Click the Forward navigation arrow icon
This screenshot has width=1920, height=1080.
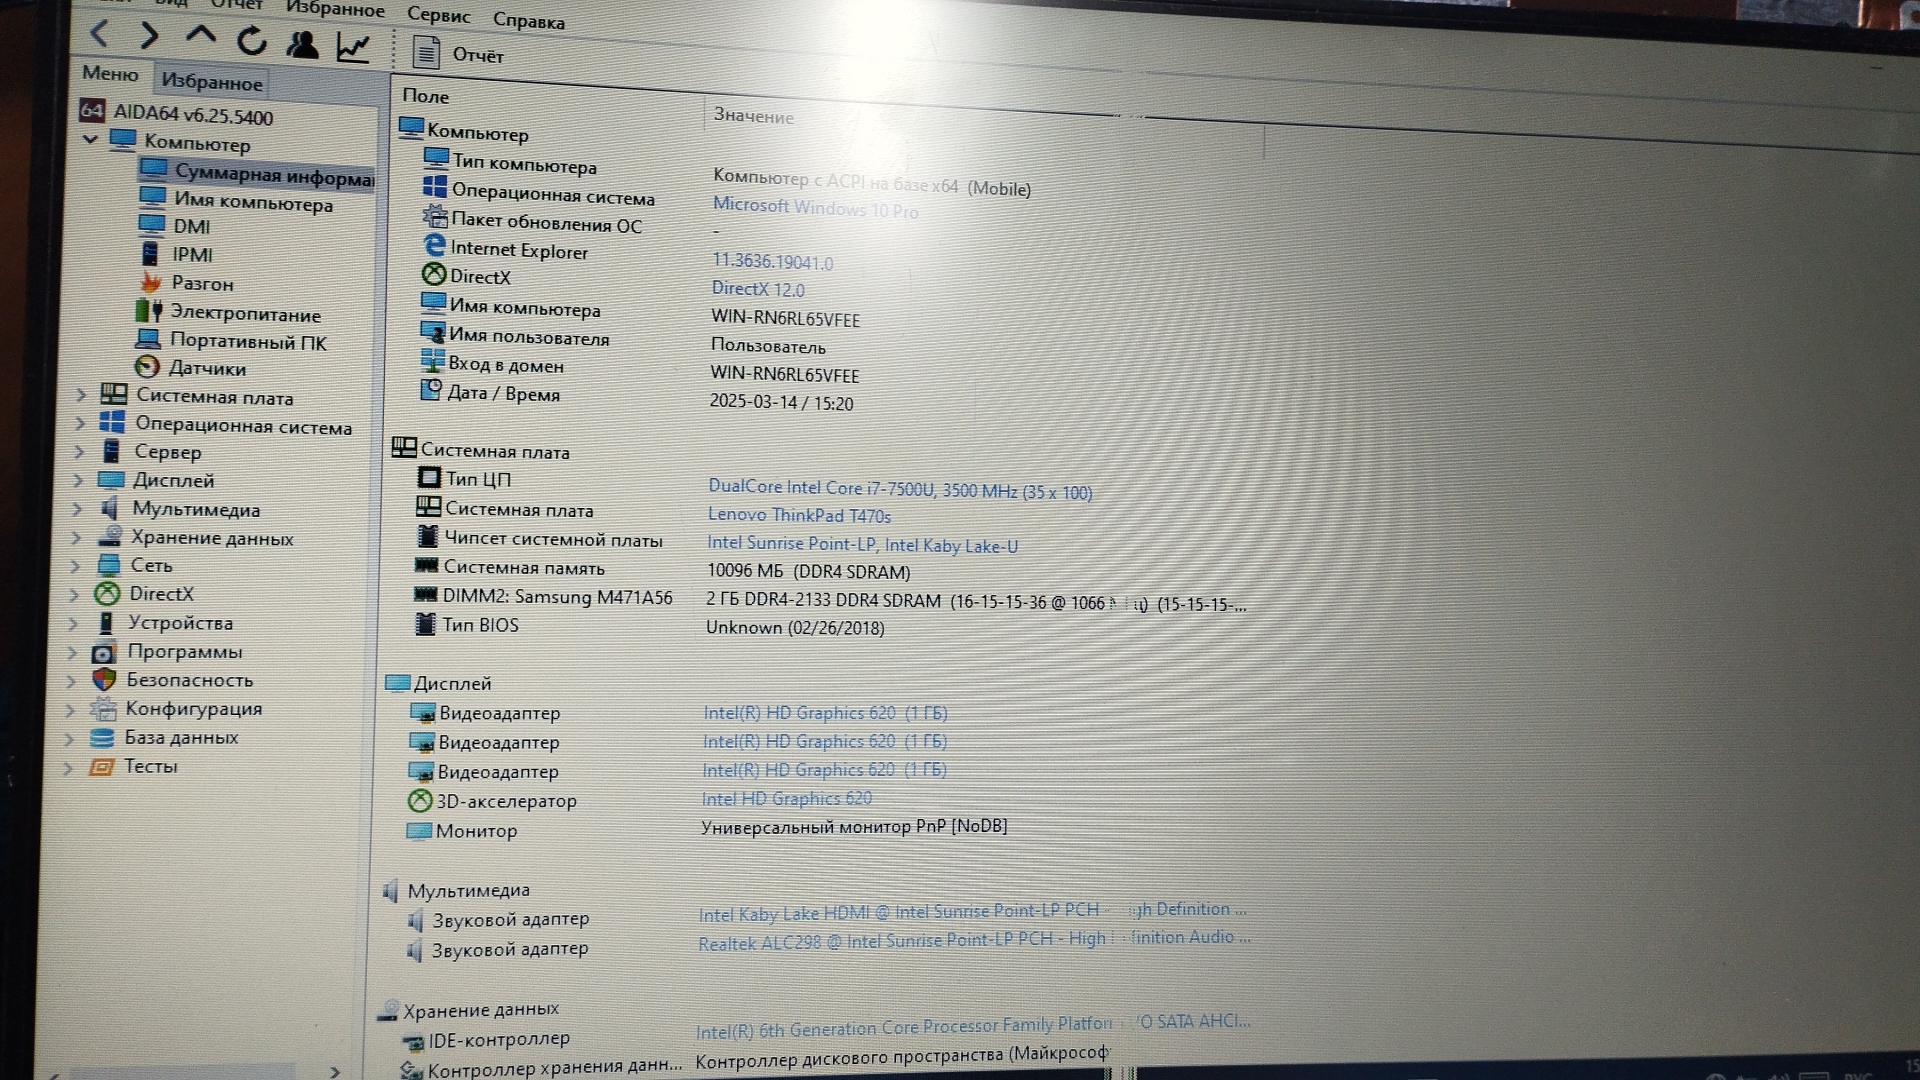pyautogui.click(x=150, y=36)
